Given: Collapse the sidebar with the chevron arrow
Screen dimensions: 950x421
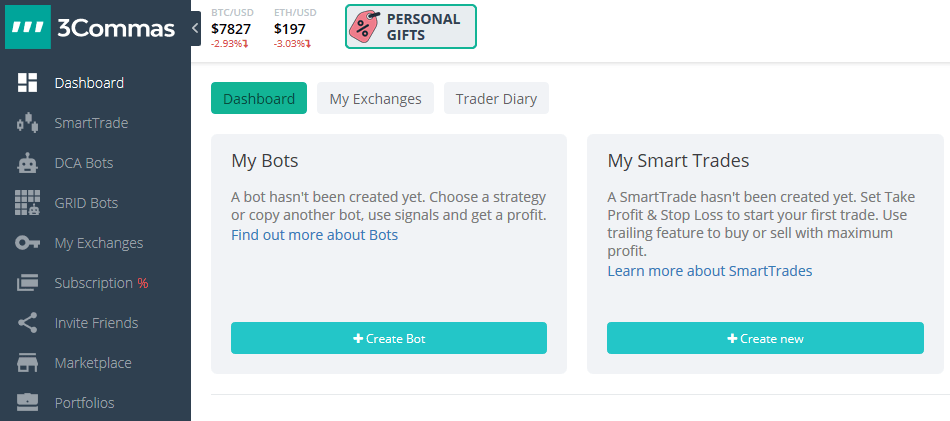Looking at the screenshot, I should point(195,28).
